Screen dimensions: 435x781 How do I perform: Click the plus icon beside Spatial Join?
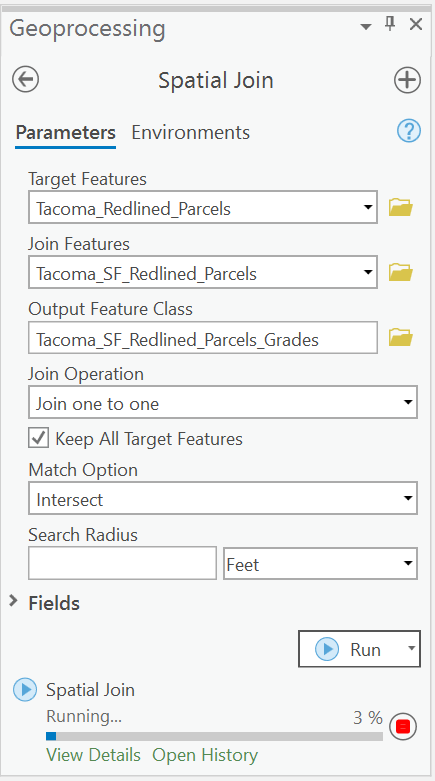pyautogui.click(x=407, y=80)
